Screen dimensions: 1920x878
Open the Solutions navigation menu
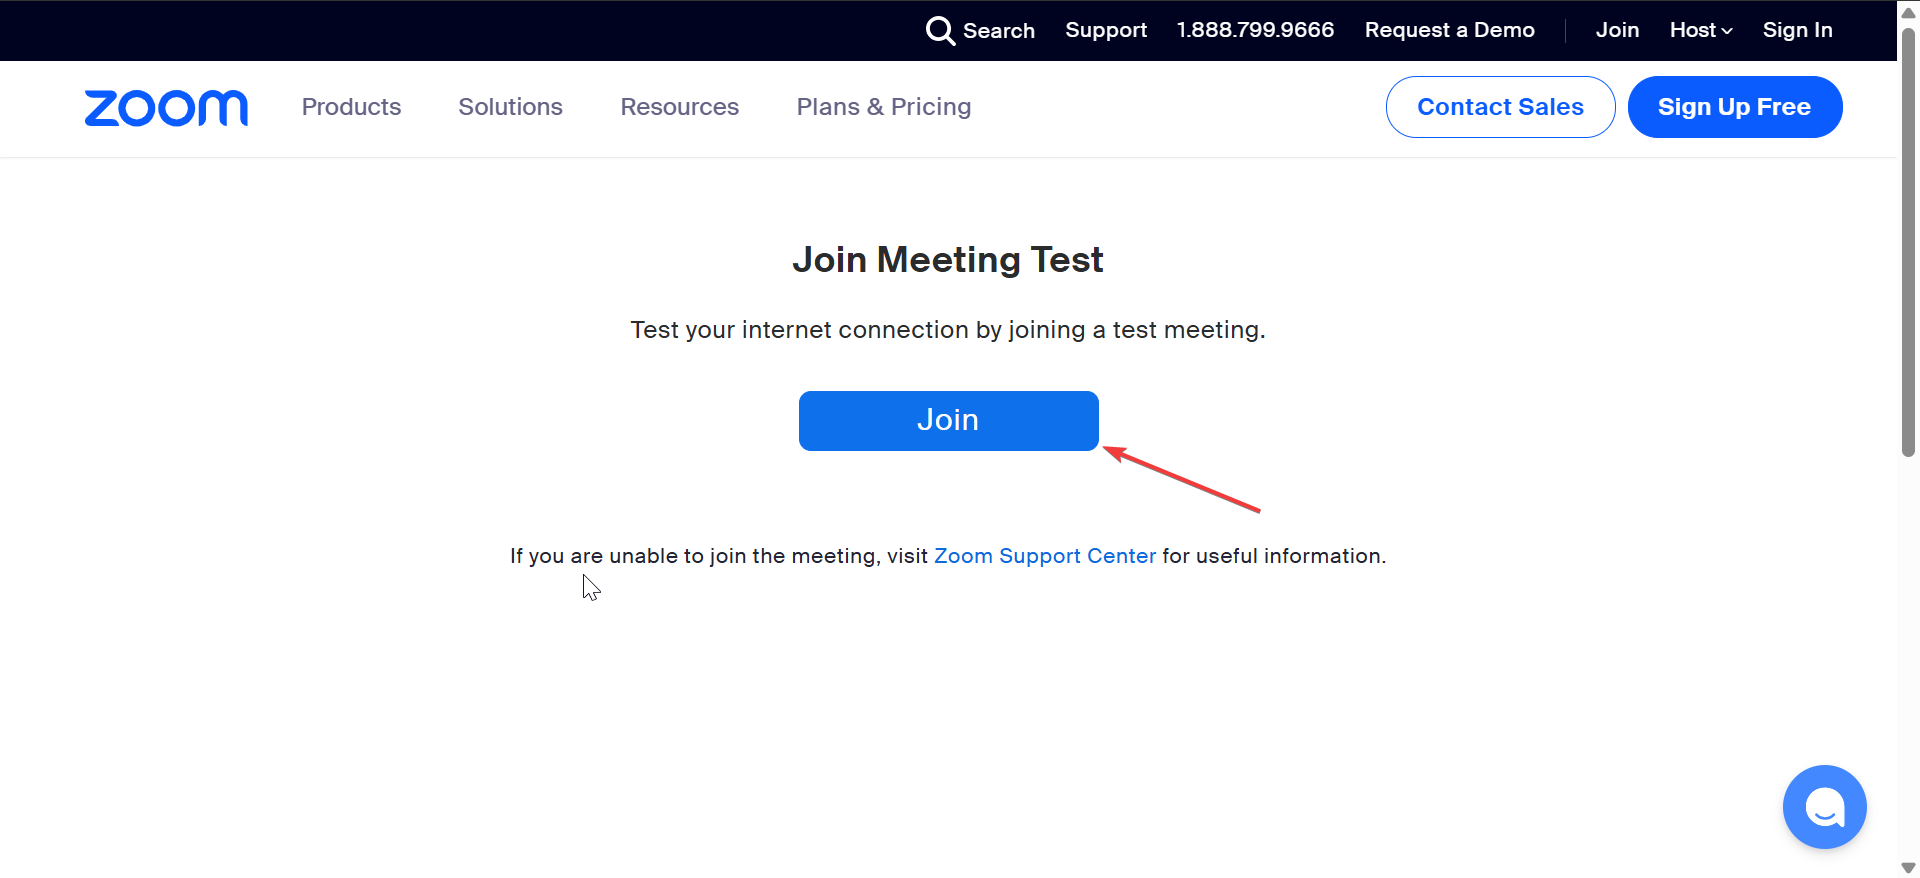pyautogui.click(x=510, y=107)
